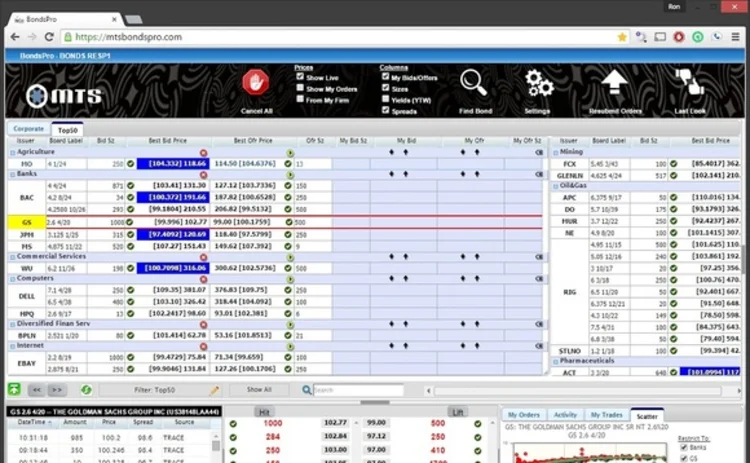Click clear icon at end of Agriculture row

[x=539, y=153]
